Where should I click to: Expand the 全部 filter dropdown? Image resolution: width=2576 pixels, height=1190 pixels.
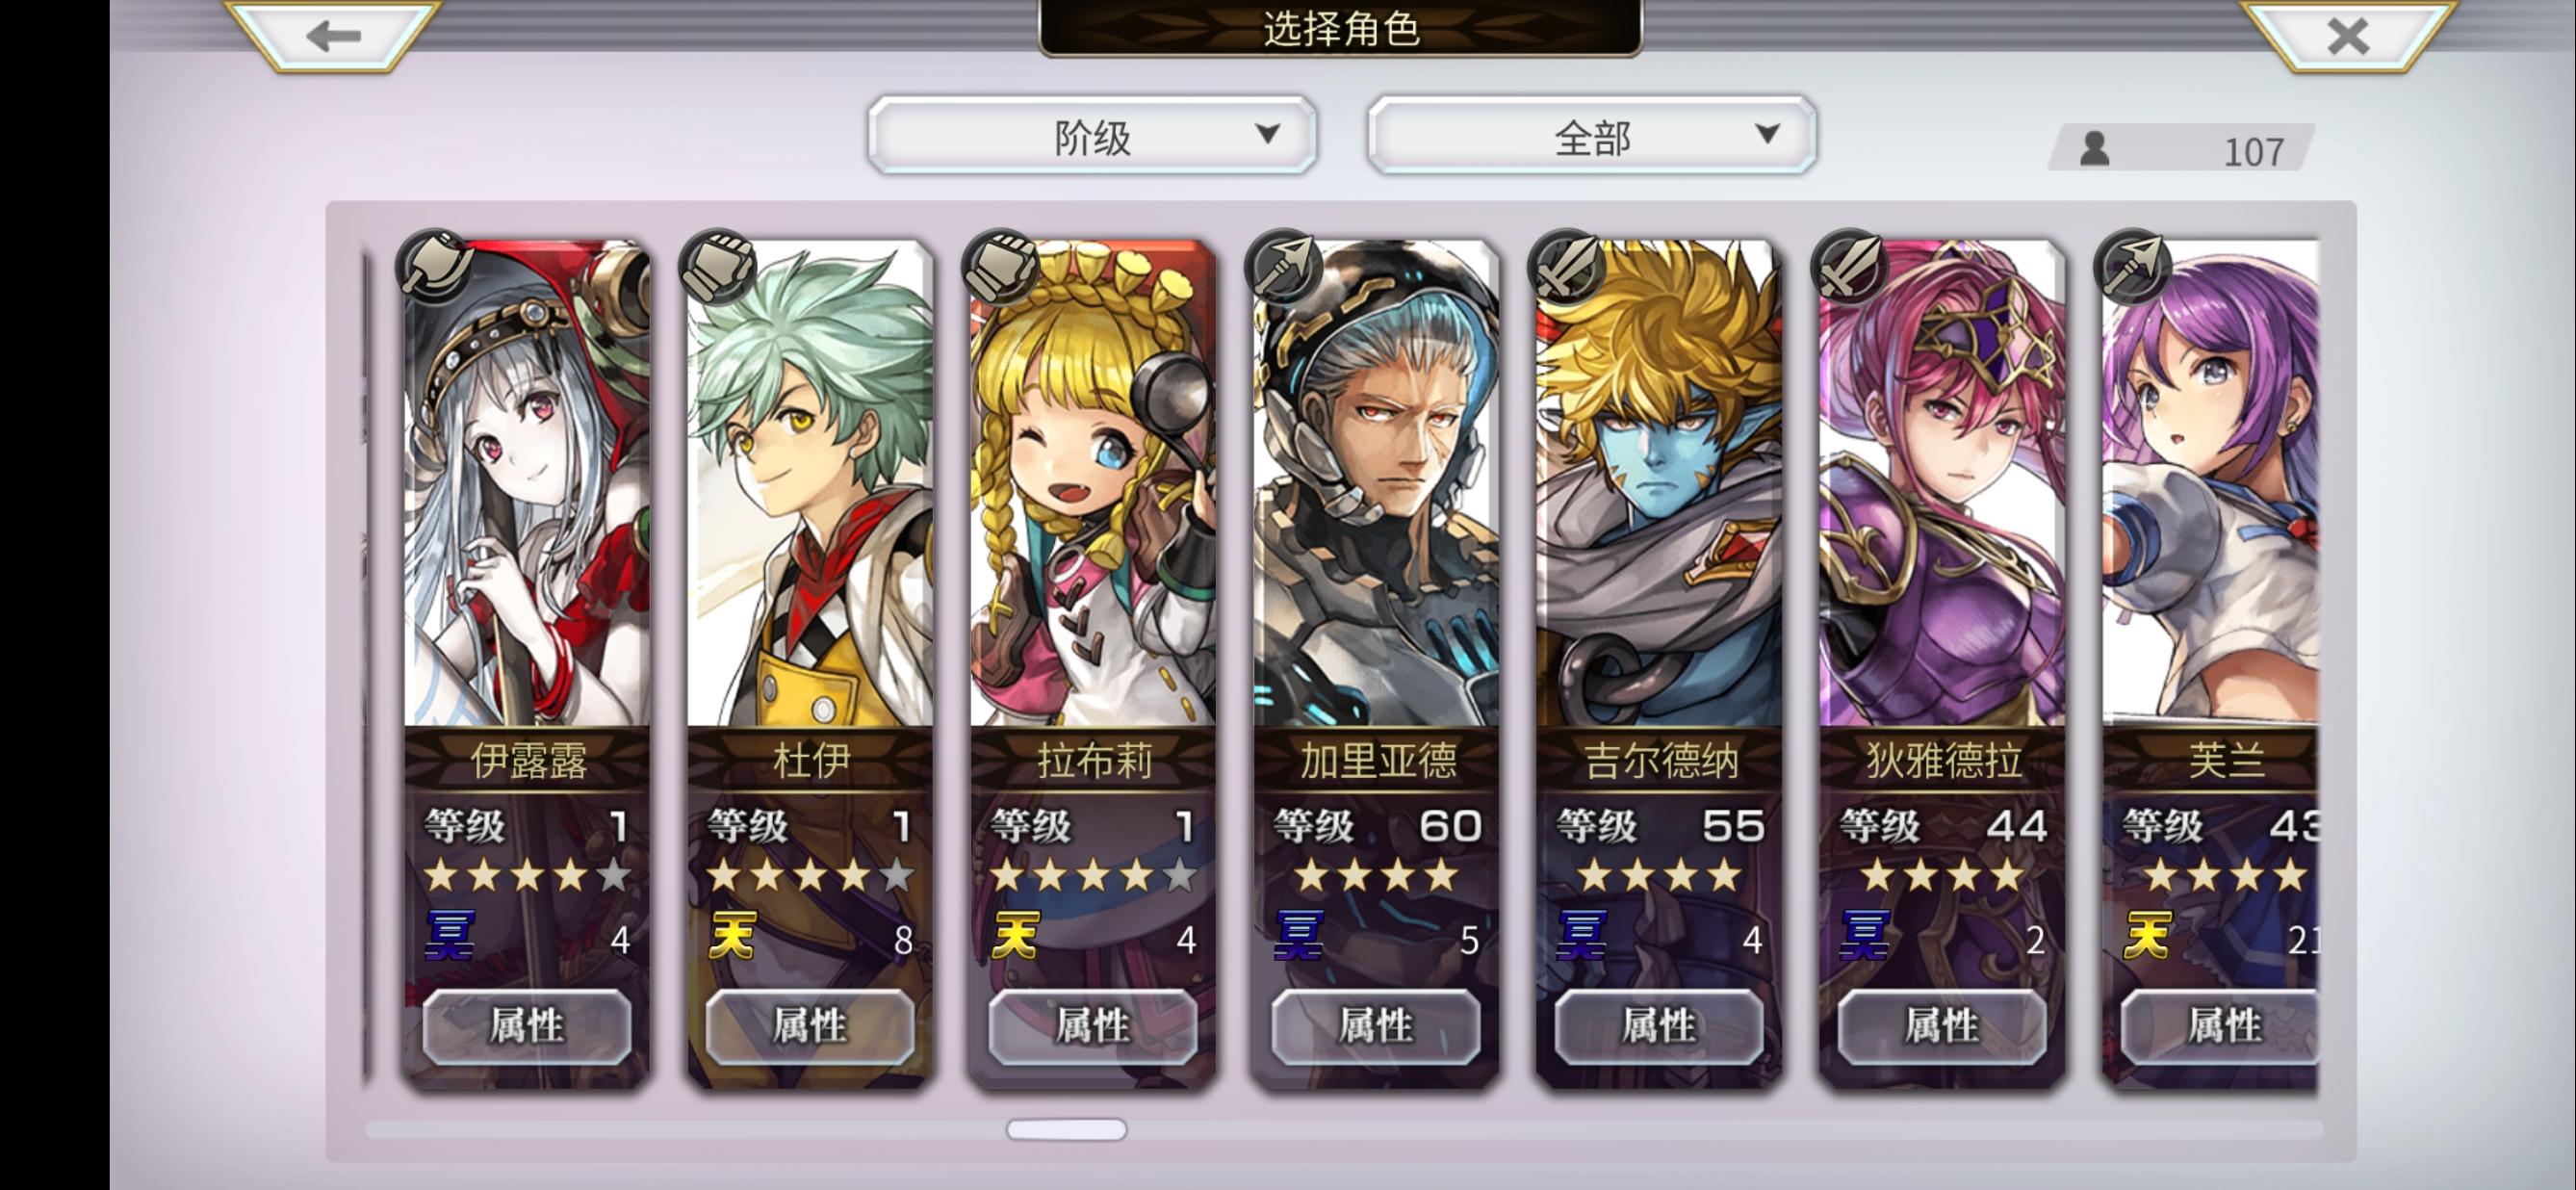[x=1591, y=136]
